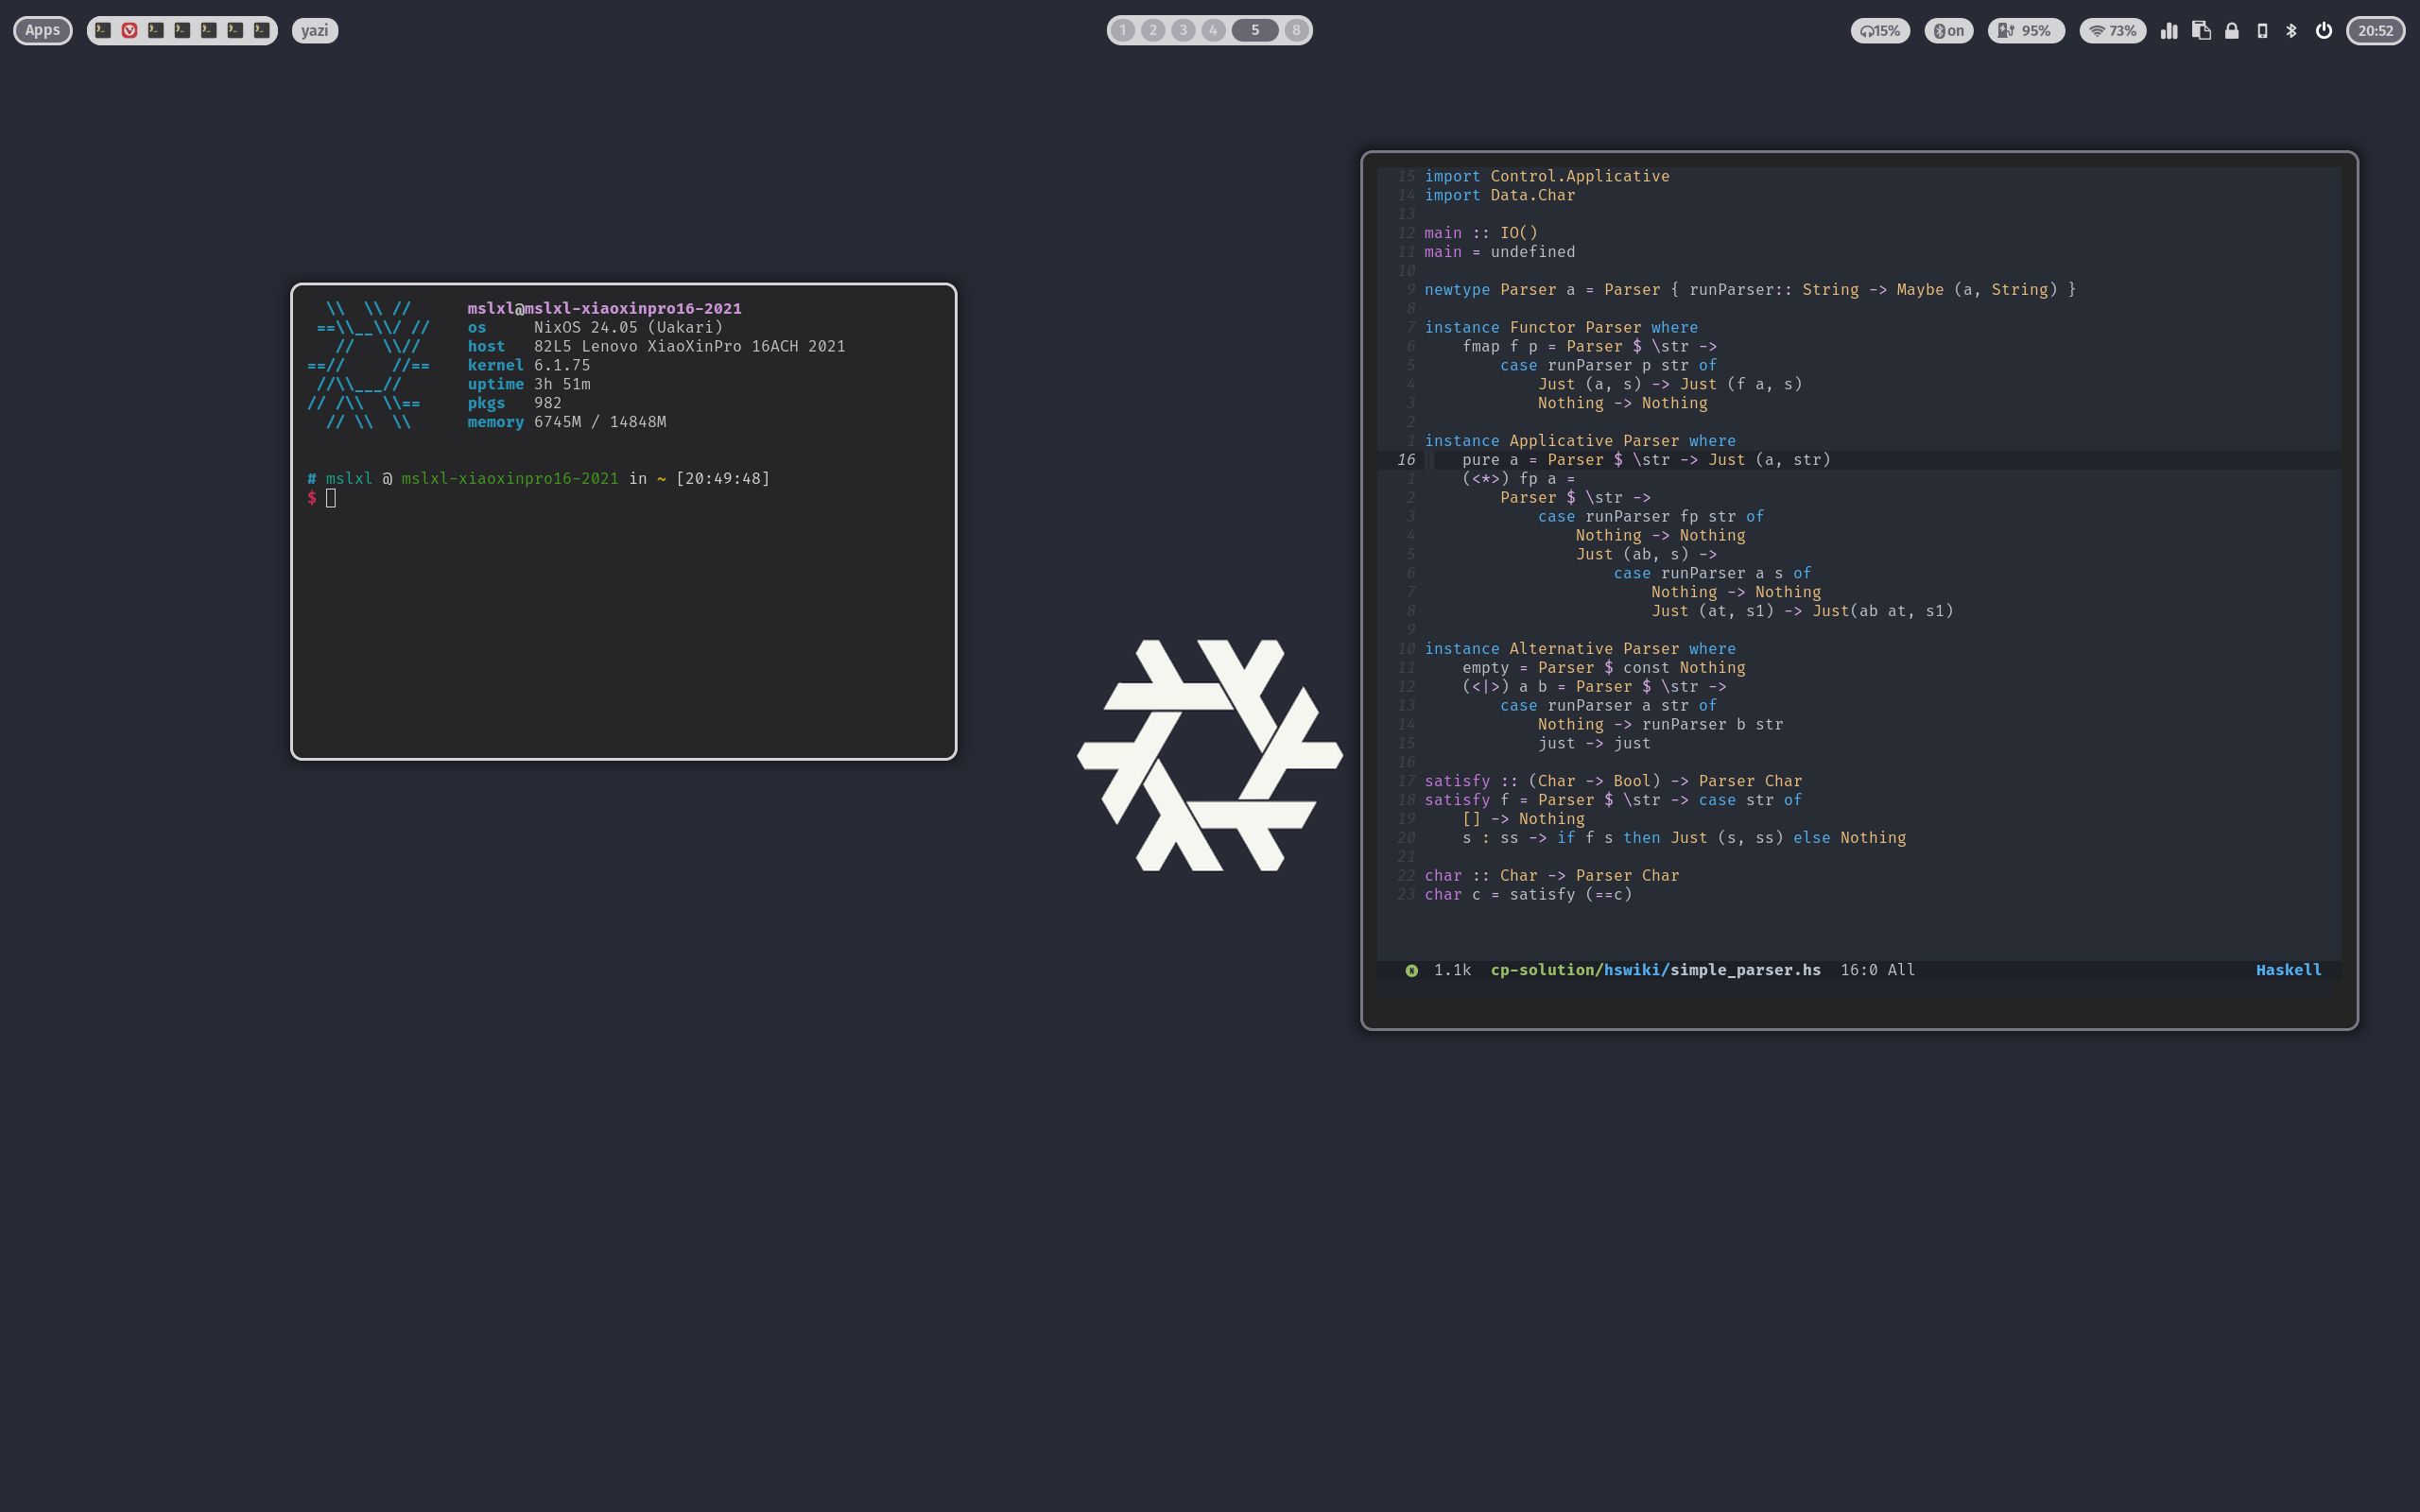Open the Apps launcher menu
Viewport: 2420px width, 1512px height.
coord(42,30)
